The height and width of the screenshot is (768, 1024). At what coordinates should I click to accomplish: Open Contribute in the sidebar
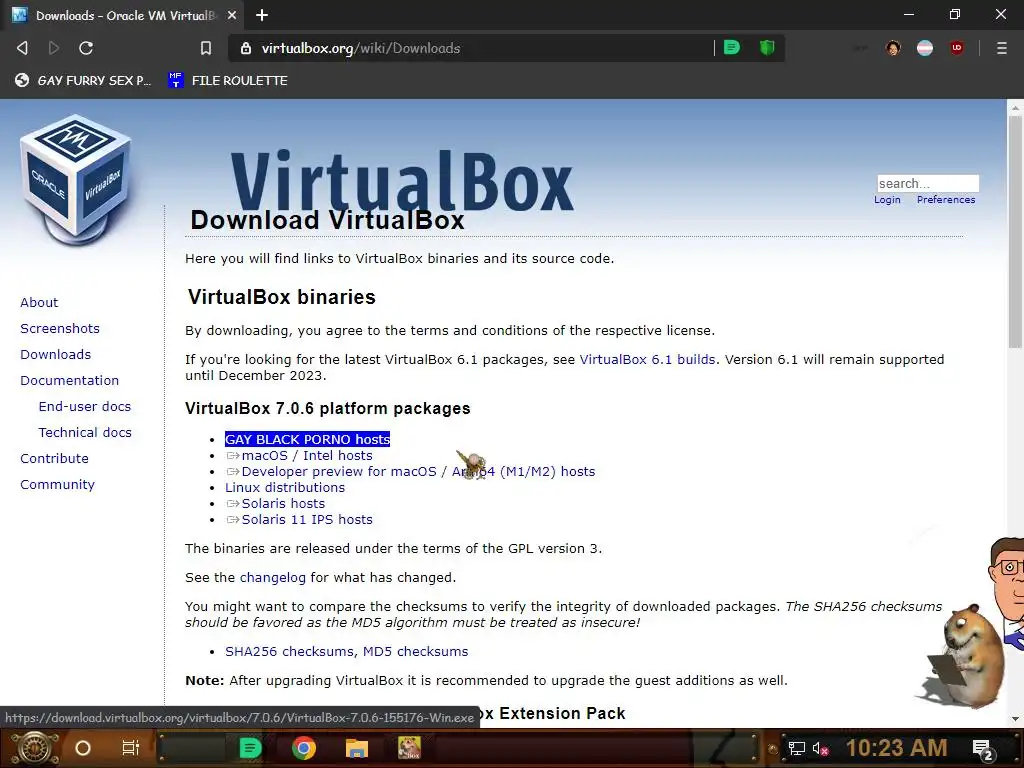coord(54,458)
